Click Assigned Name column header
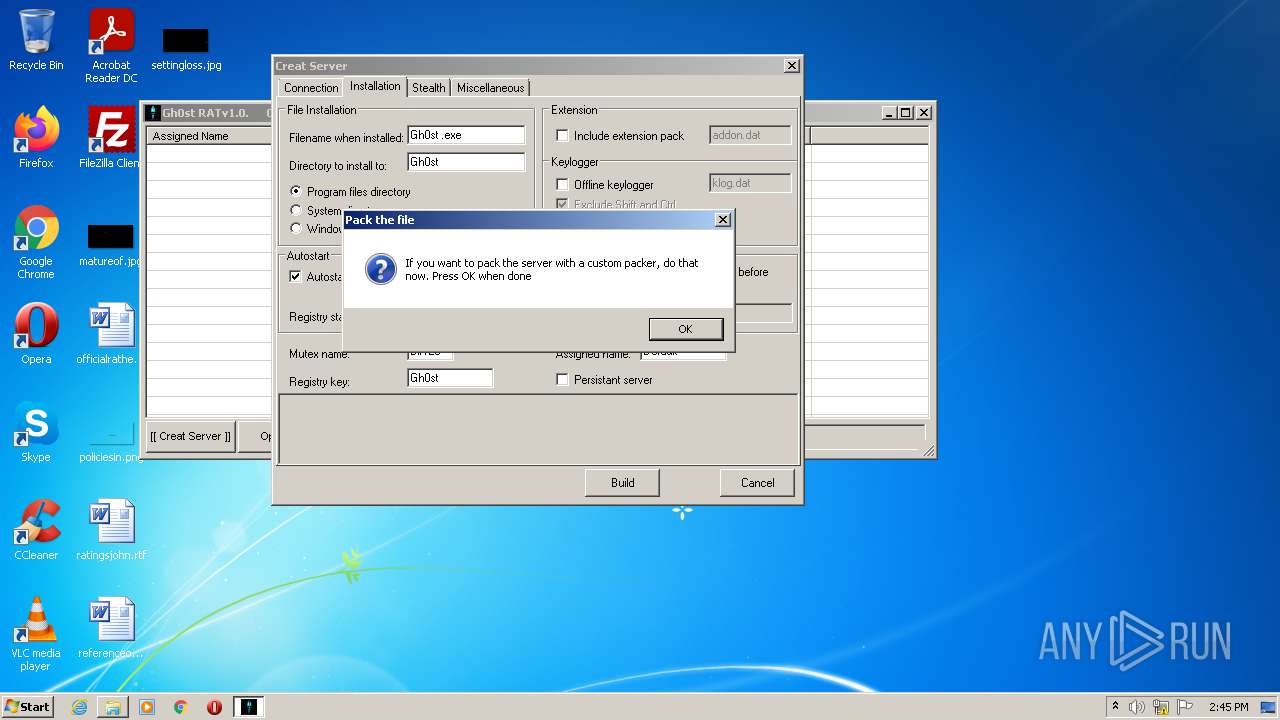 [209, 136]
